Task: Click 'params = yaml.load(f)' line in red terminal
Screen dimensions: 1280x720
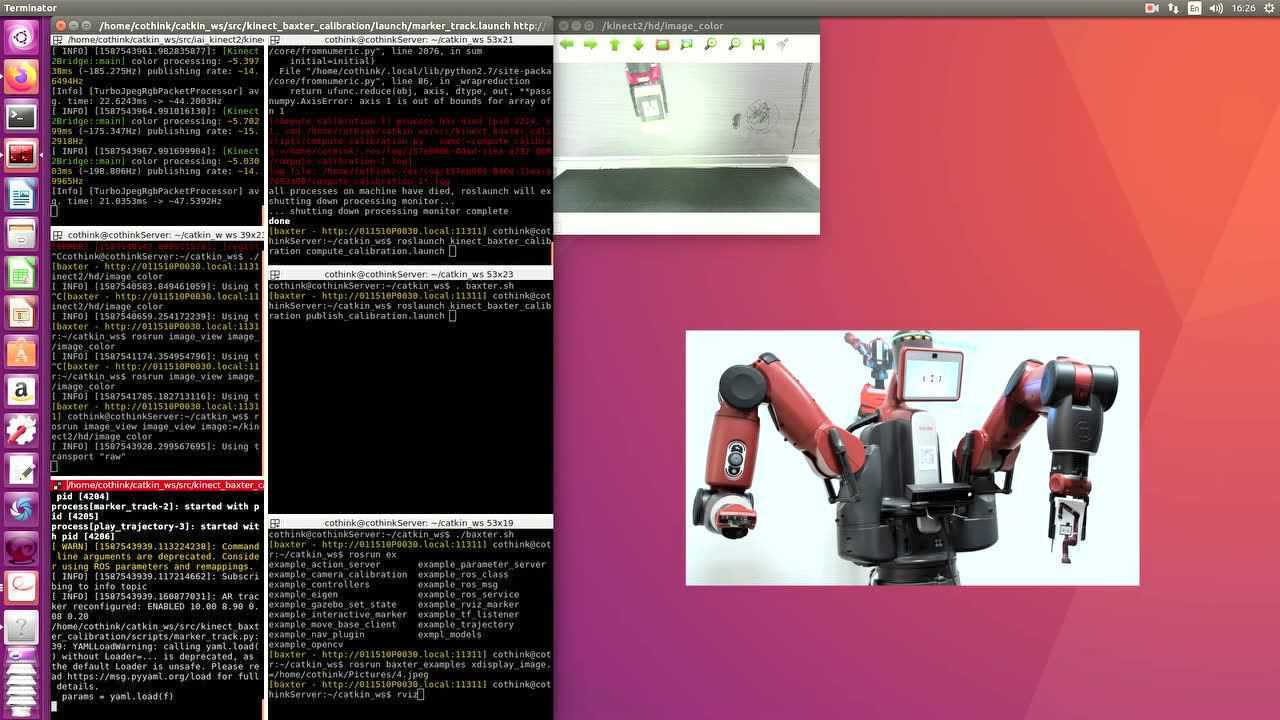Action: [116, 696]
